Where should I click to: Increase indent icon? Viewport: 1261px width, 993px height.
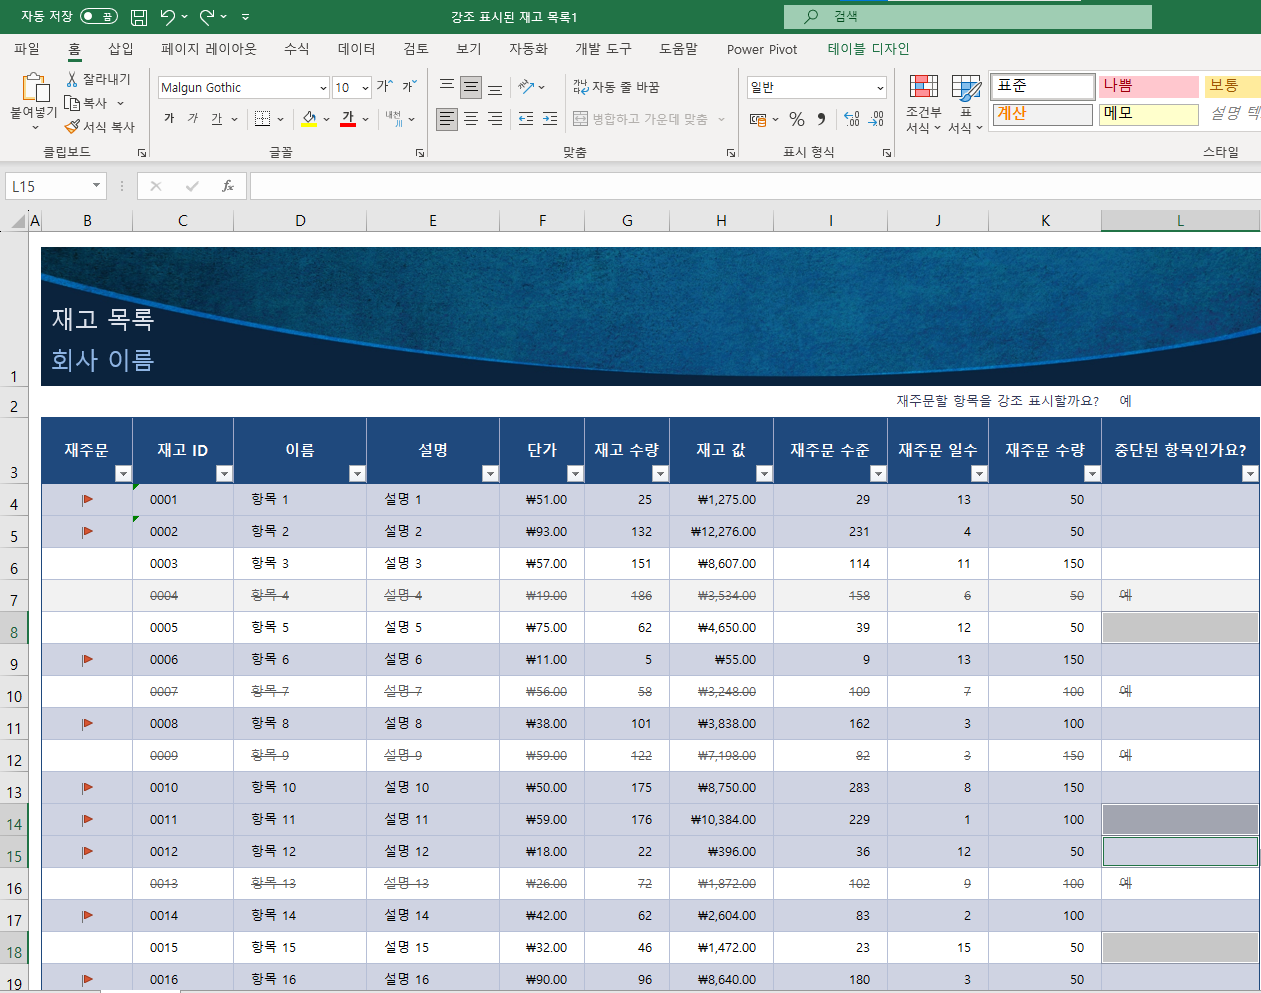pos(550,119)
